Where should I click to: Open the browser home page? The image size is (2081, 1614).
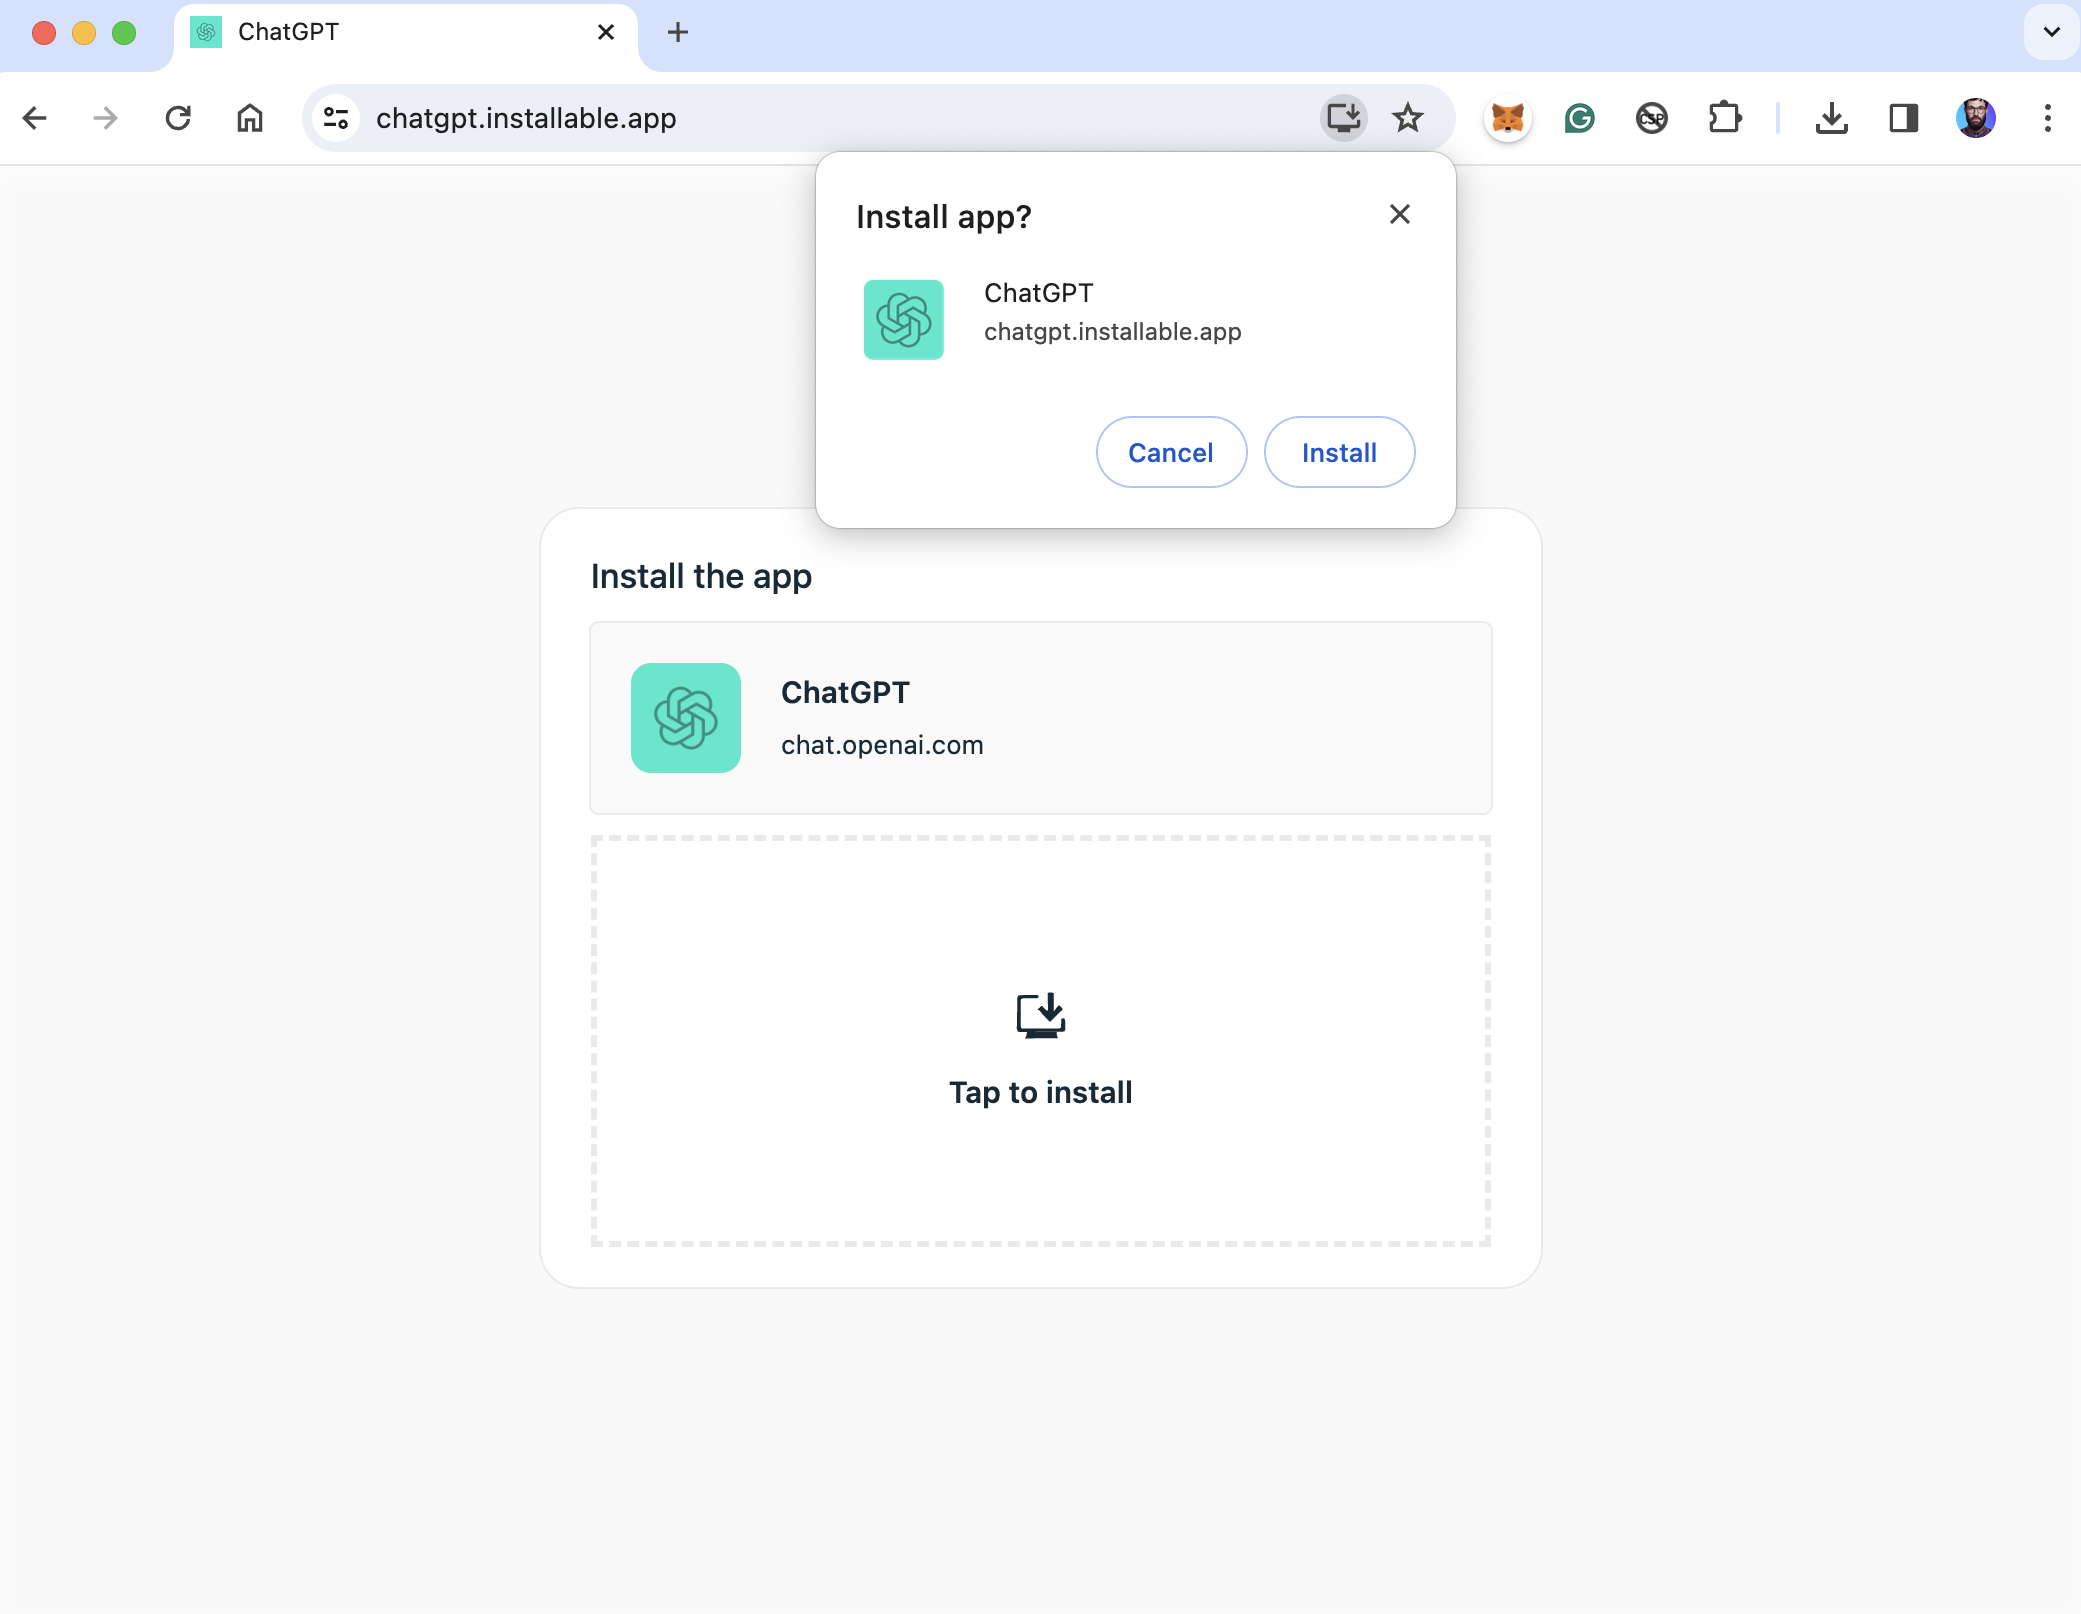(250, 118)
